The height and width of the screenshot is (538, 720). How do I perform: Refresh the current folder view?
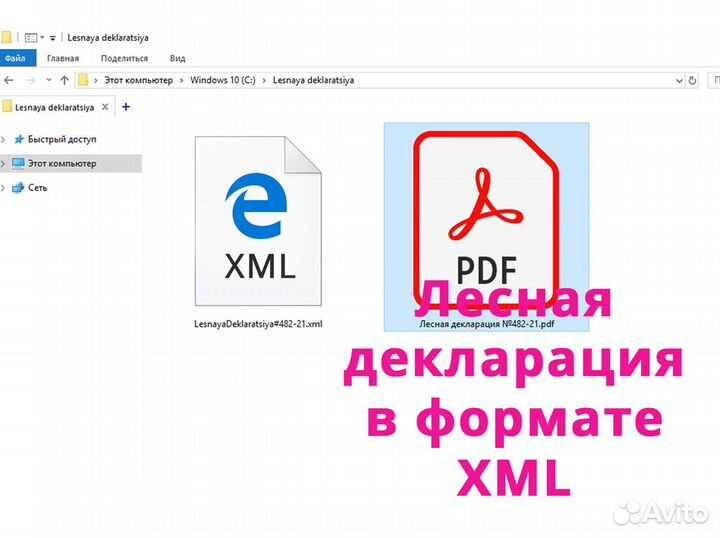pos(692,81)
